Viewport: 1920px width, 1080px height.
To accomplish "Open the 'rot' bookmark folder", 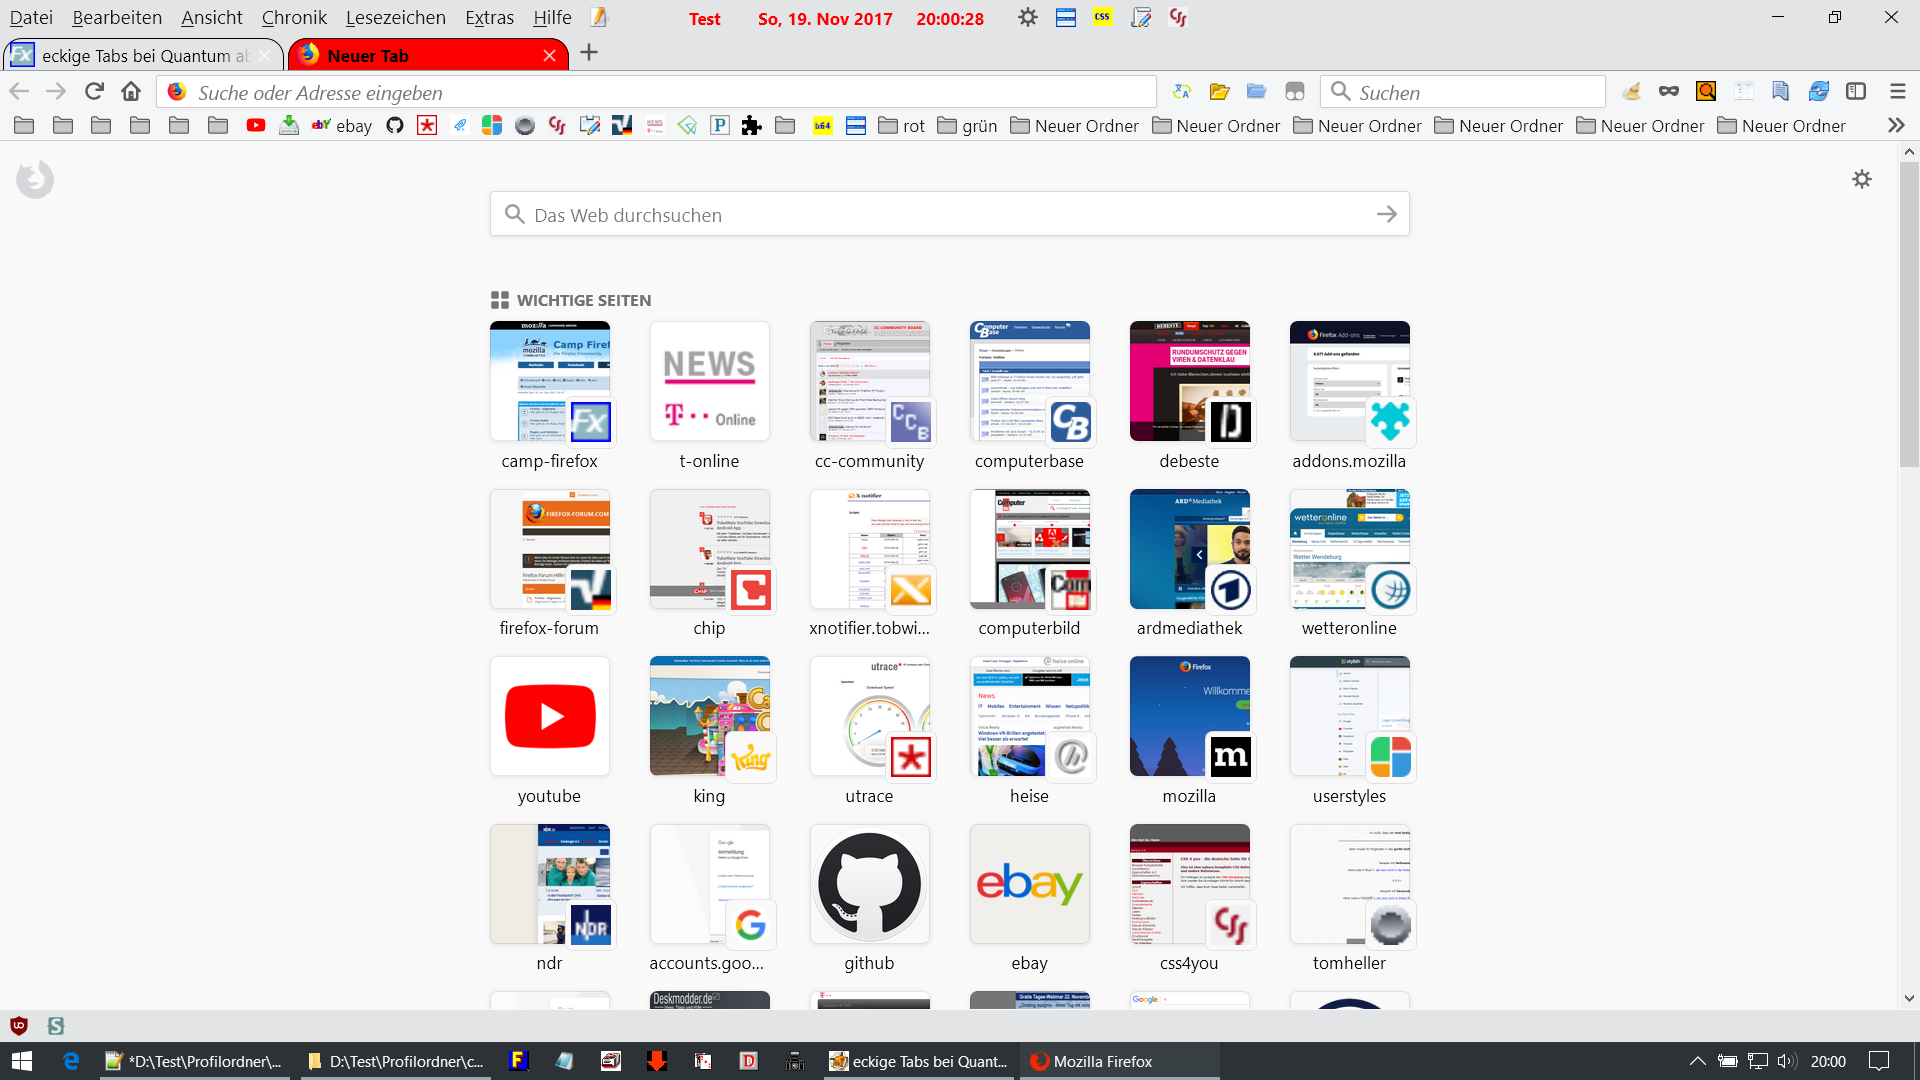I will coord(901,126).
